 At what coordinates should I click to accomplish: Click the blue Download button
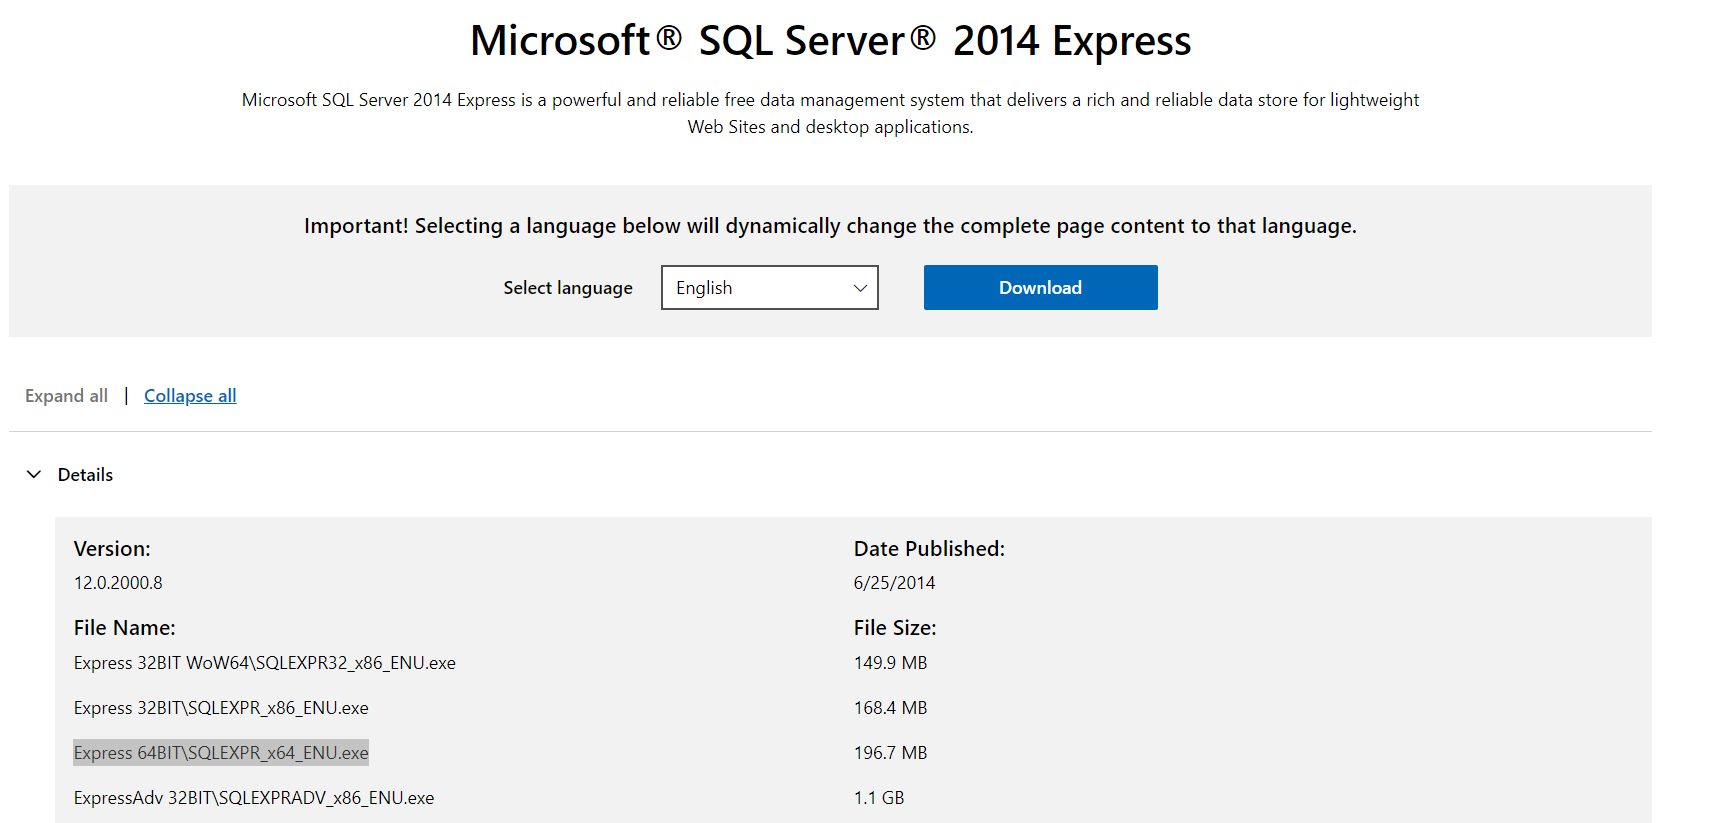click(1040, 287)
